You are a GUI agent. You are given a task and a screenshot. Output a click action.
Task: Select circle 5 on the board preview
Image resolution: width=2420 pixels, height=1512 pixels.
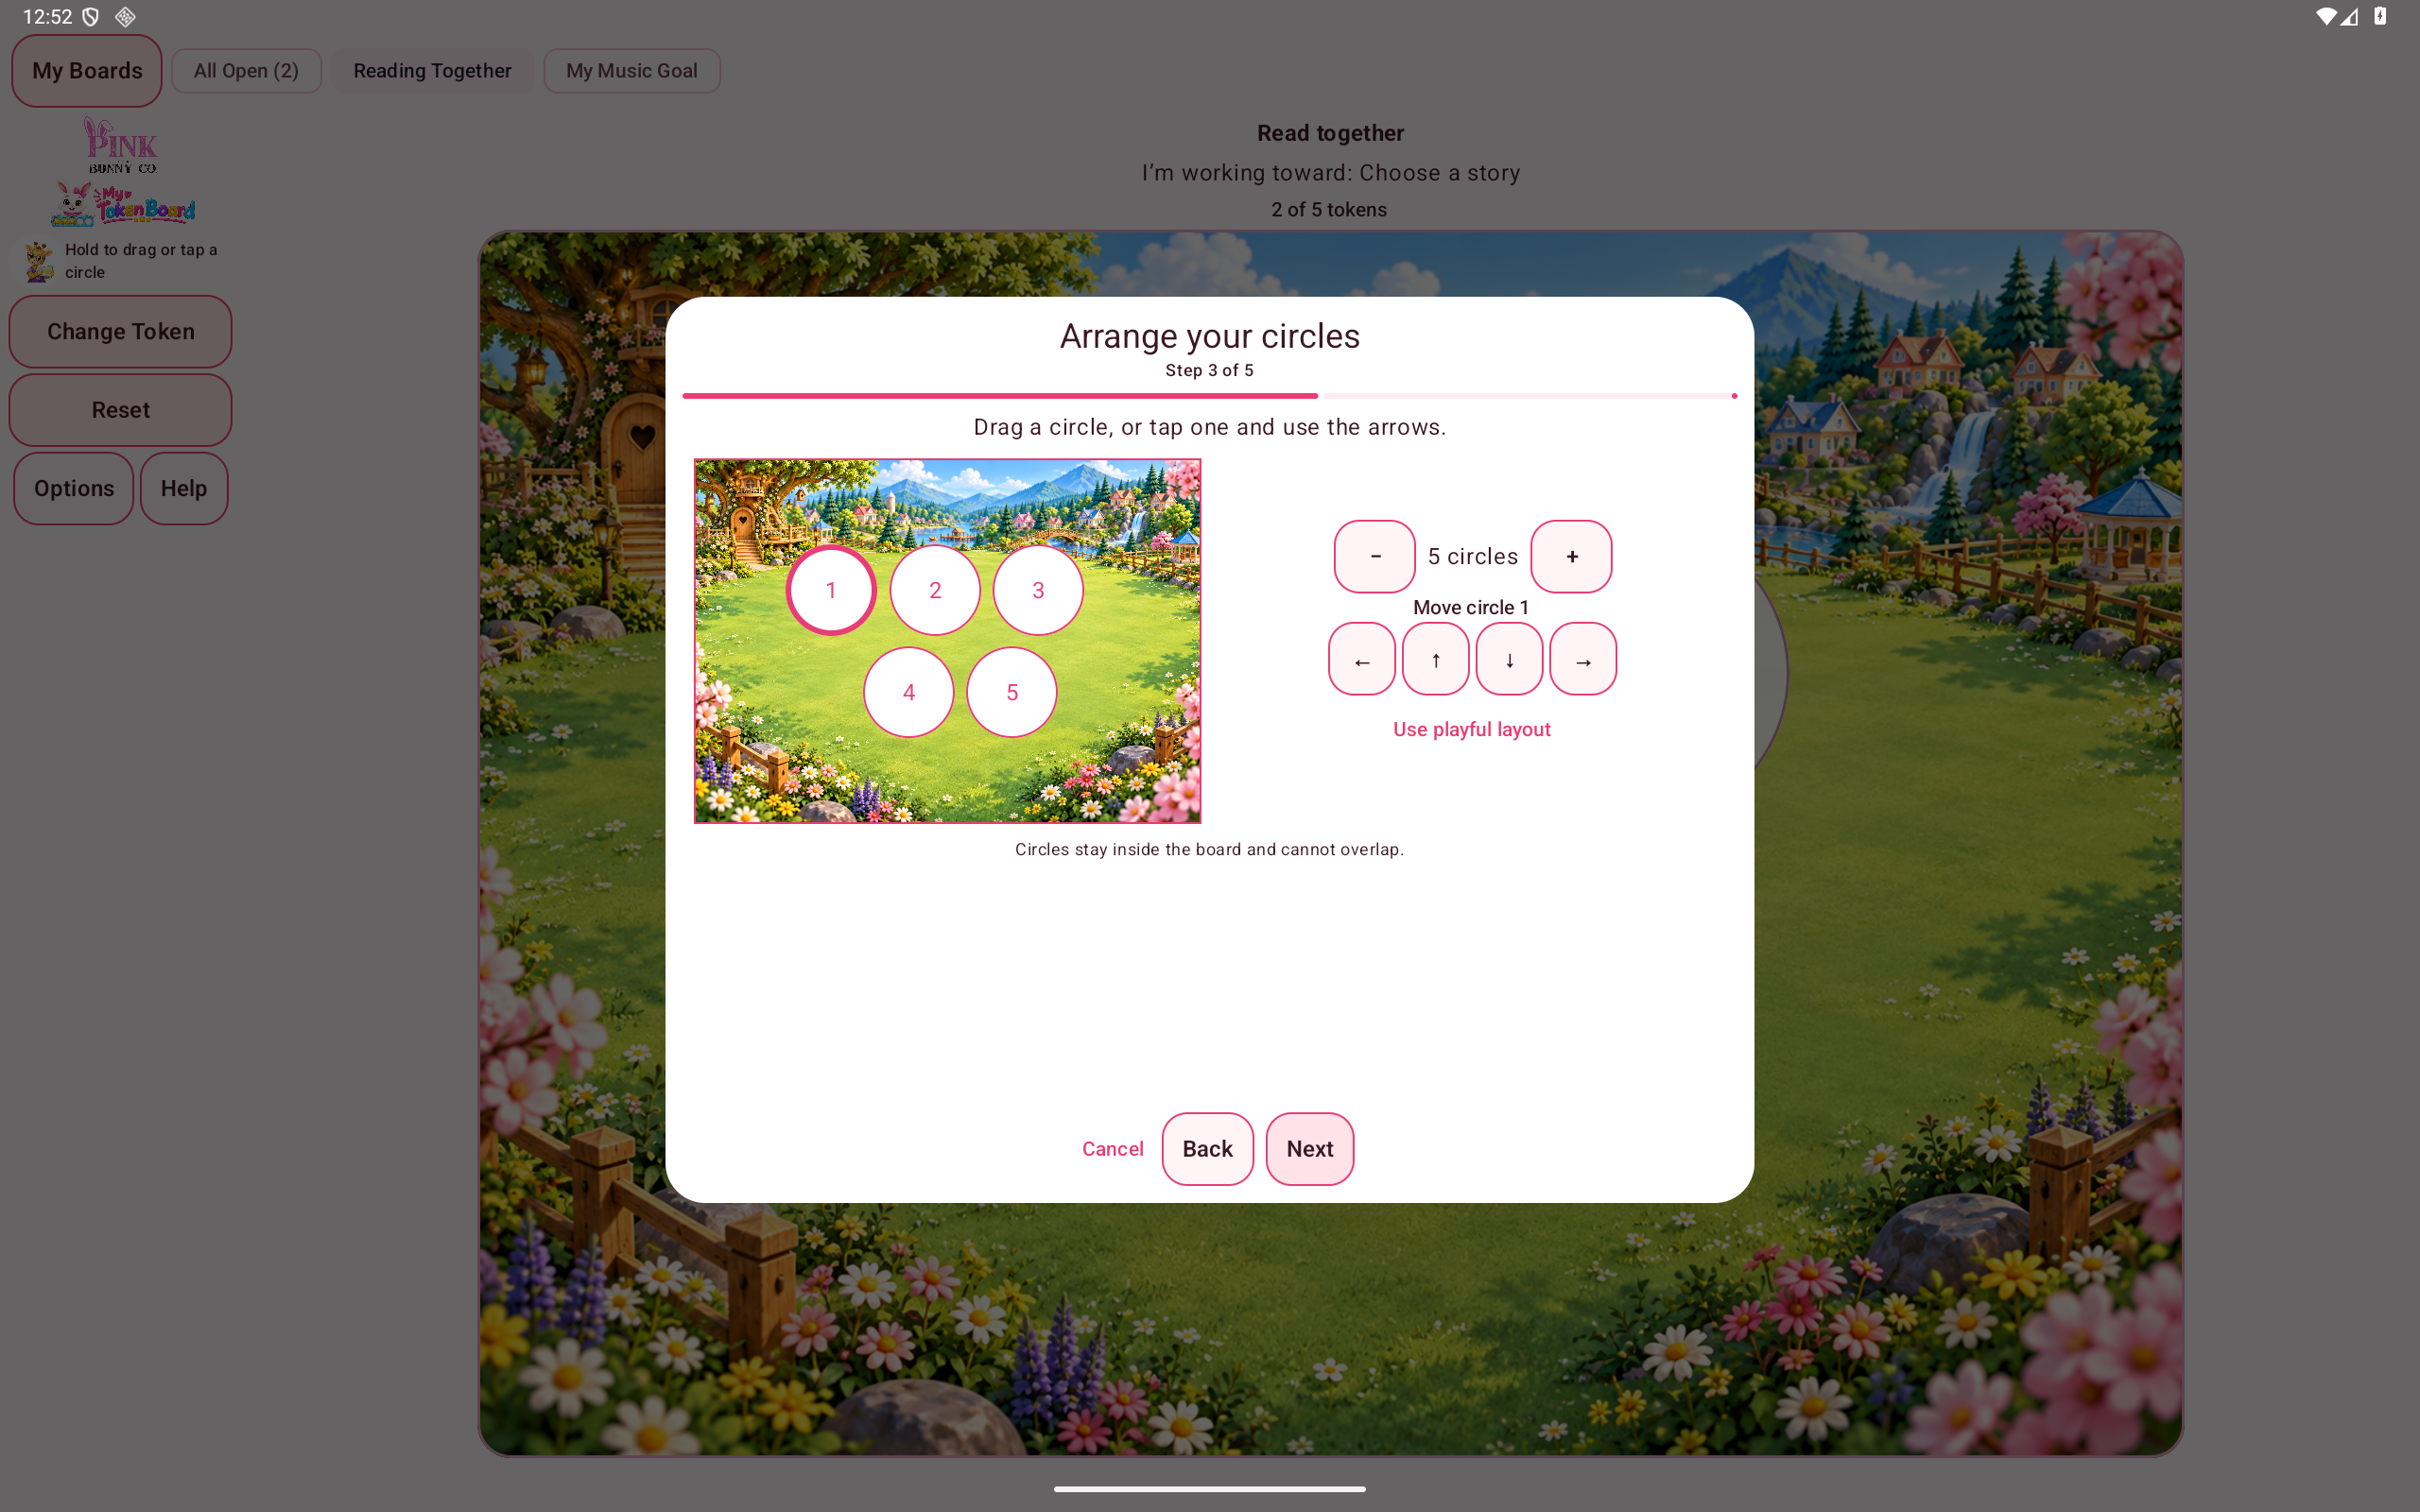tap(1012, 692)
